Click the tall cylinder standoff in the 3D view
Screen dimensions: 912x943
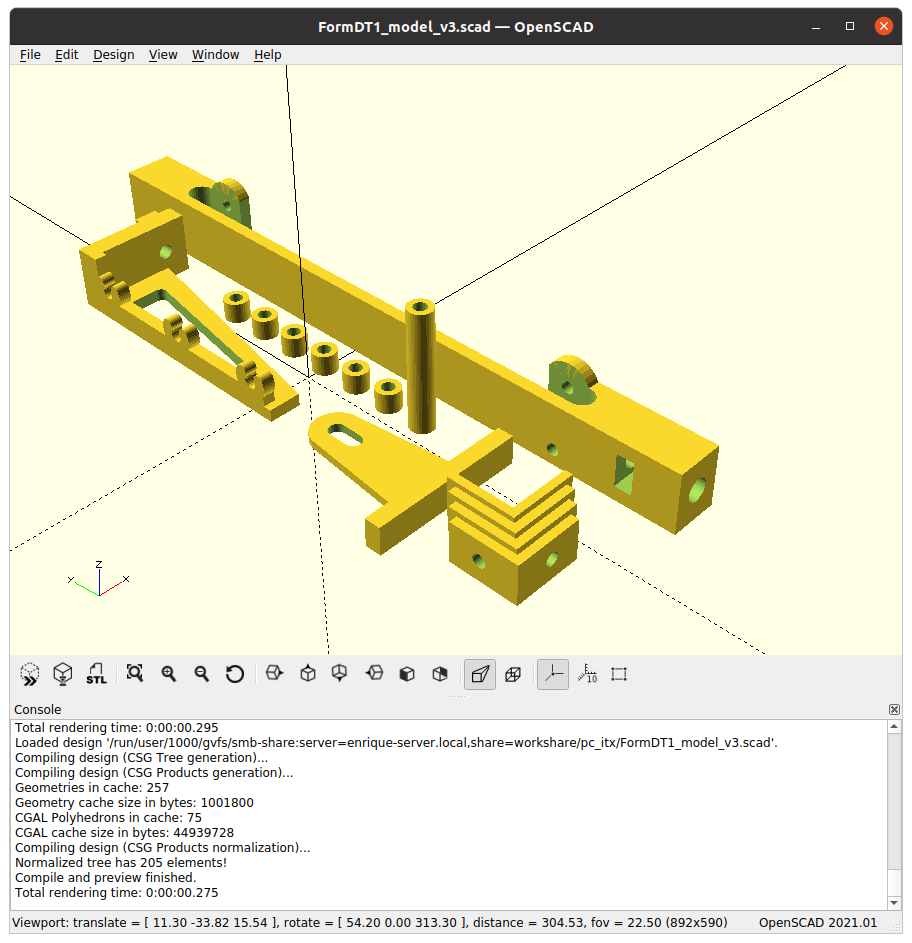coord(420,366)
